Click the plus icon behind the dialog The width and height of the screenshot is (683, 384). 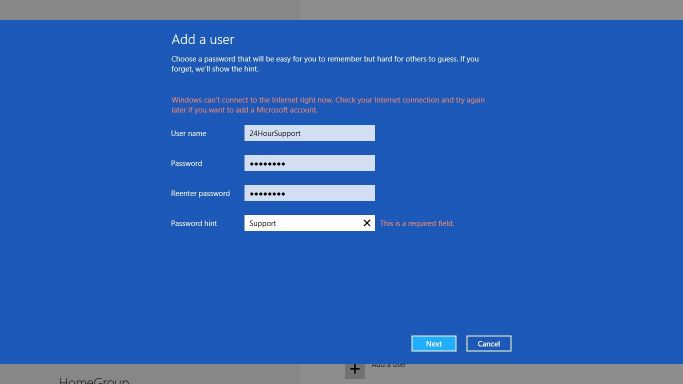pos(355,370)
